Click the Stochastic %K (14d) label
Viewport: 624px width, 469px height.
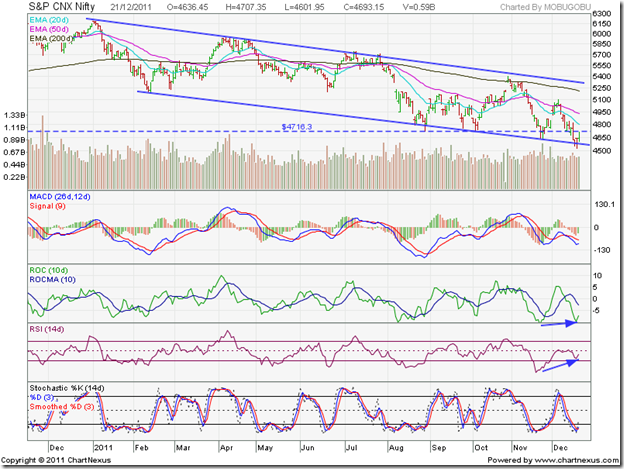(x=66, y=388)
